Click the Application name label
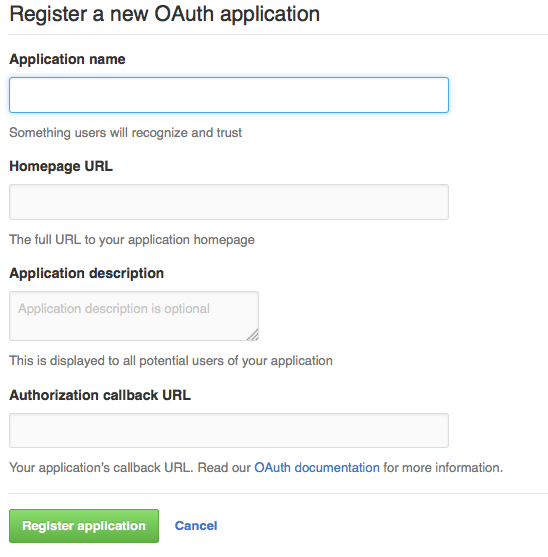This screenshot has height=557, width=548. (67, 59)
